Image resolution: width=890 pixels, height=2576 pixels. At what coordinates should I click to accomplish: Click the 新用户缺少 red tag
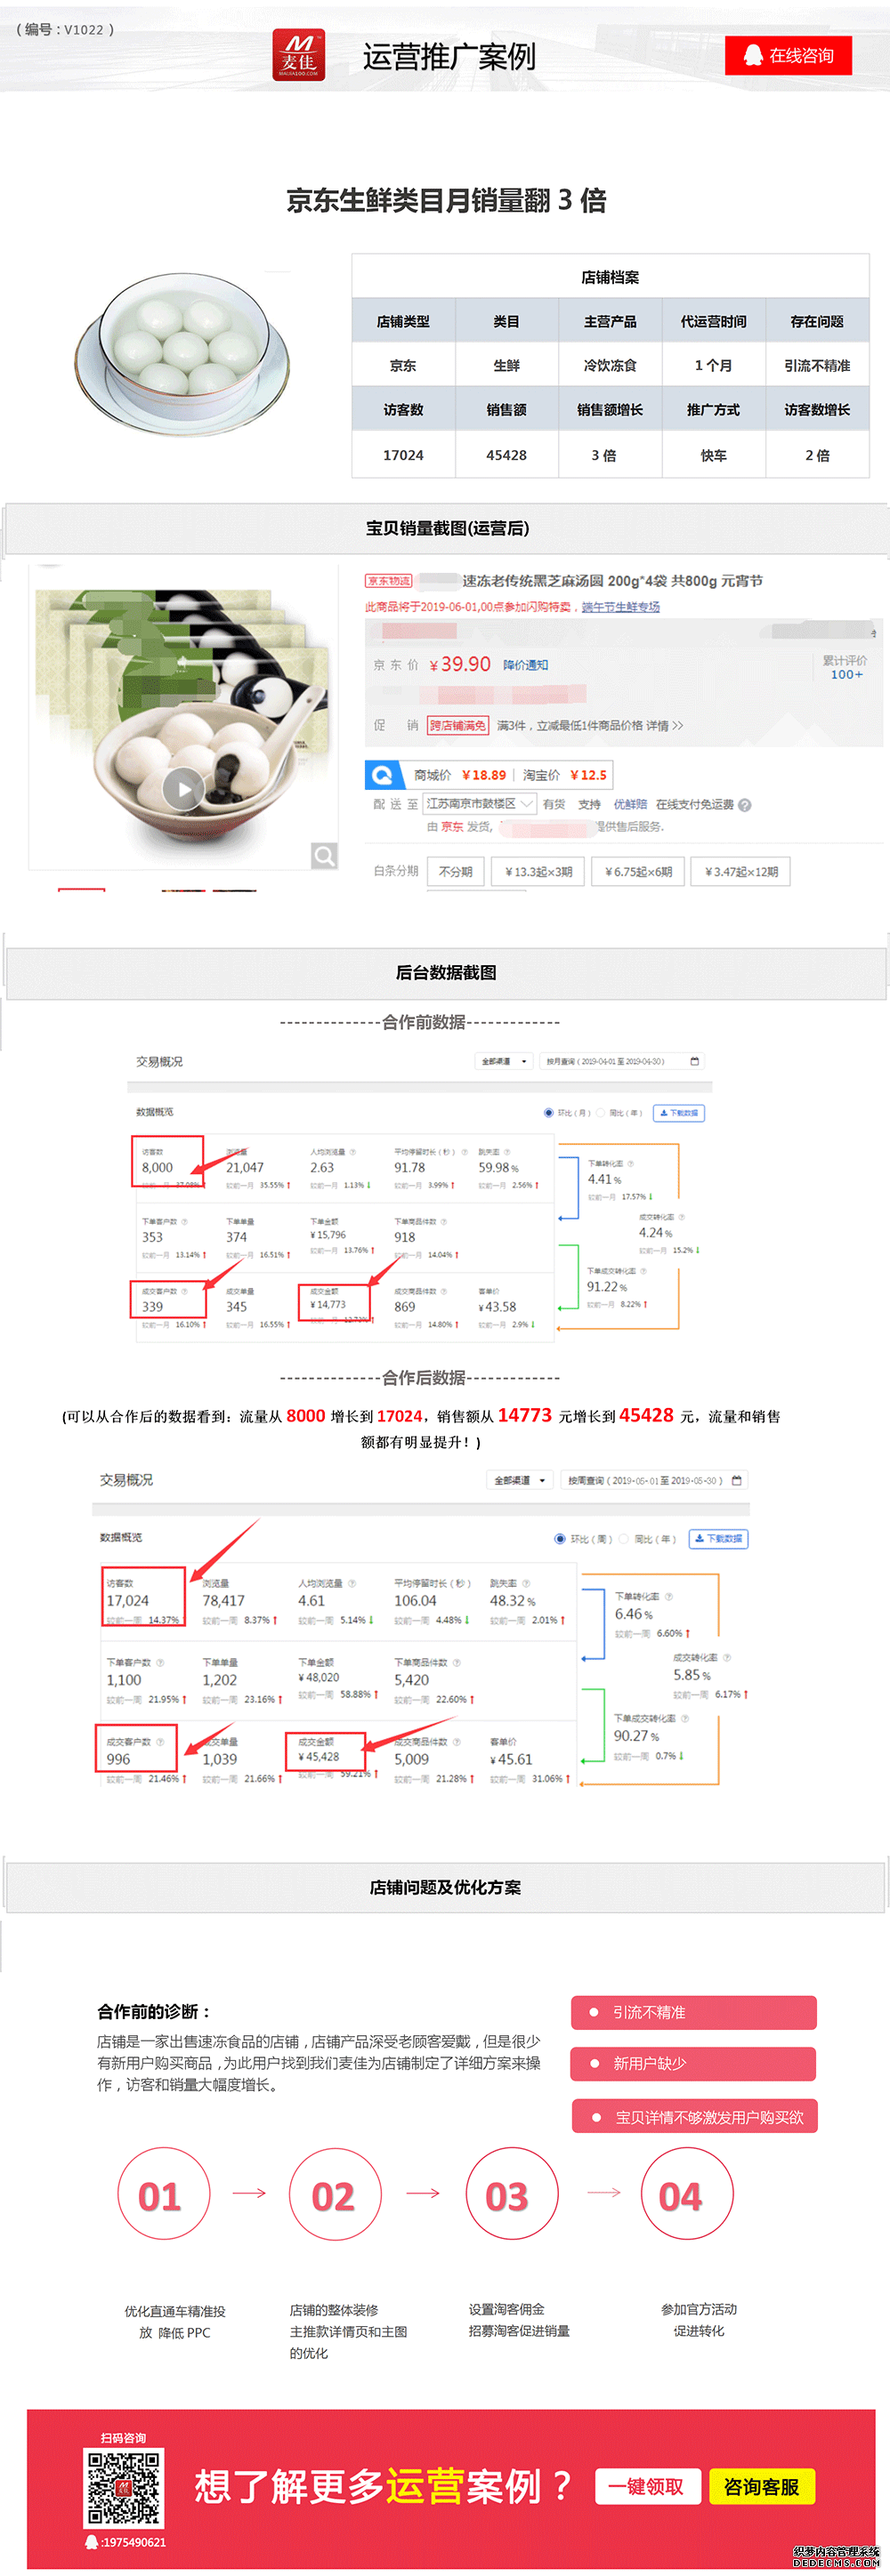(x=694, y=2063)
